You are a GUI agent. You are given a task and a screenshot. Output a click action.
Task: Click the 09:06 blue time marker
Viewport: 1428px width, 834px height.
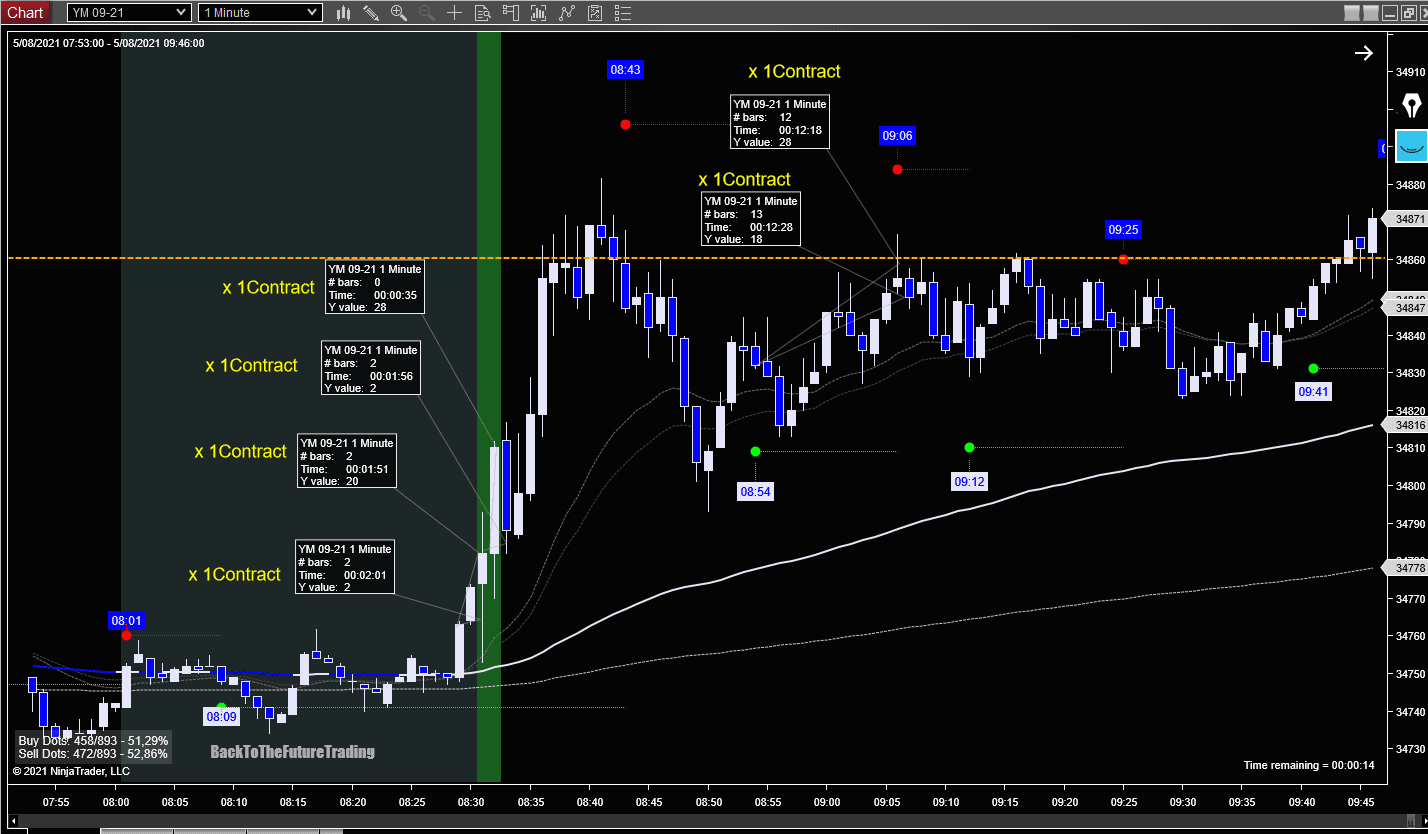[x=897, y=136]
